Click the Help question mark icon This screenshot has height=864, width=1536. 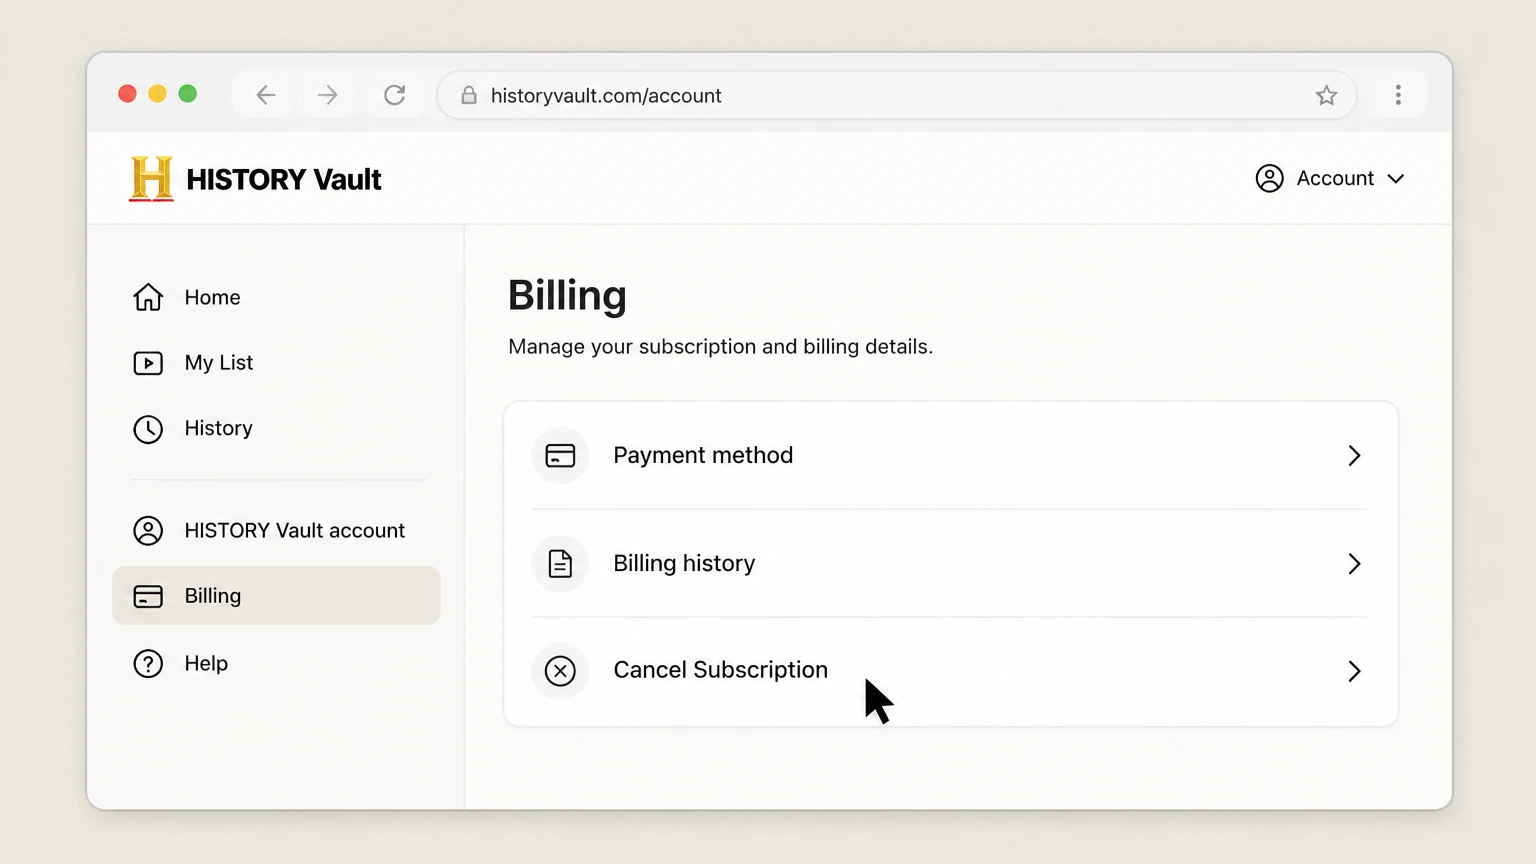click(x=148, y=664)
